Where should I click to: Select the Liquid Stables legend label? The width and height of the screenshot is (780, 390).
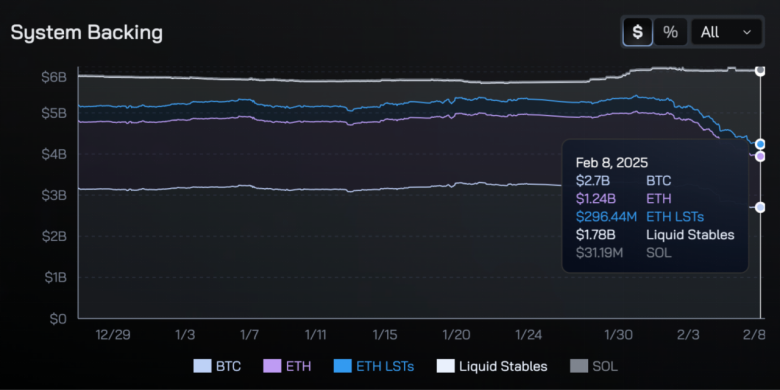click(503, 367)
